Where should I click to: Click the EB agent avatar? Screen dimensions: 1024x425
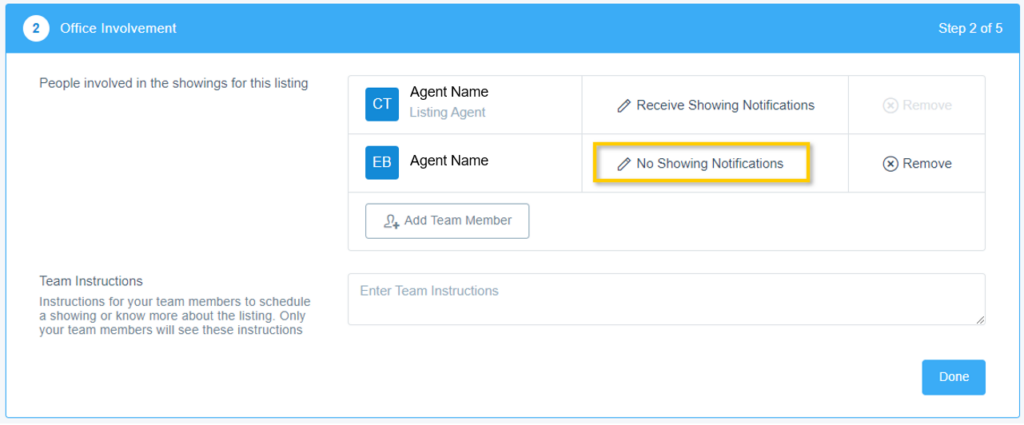click(x=382, y=163)
